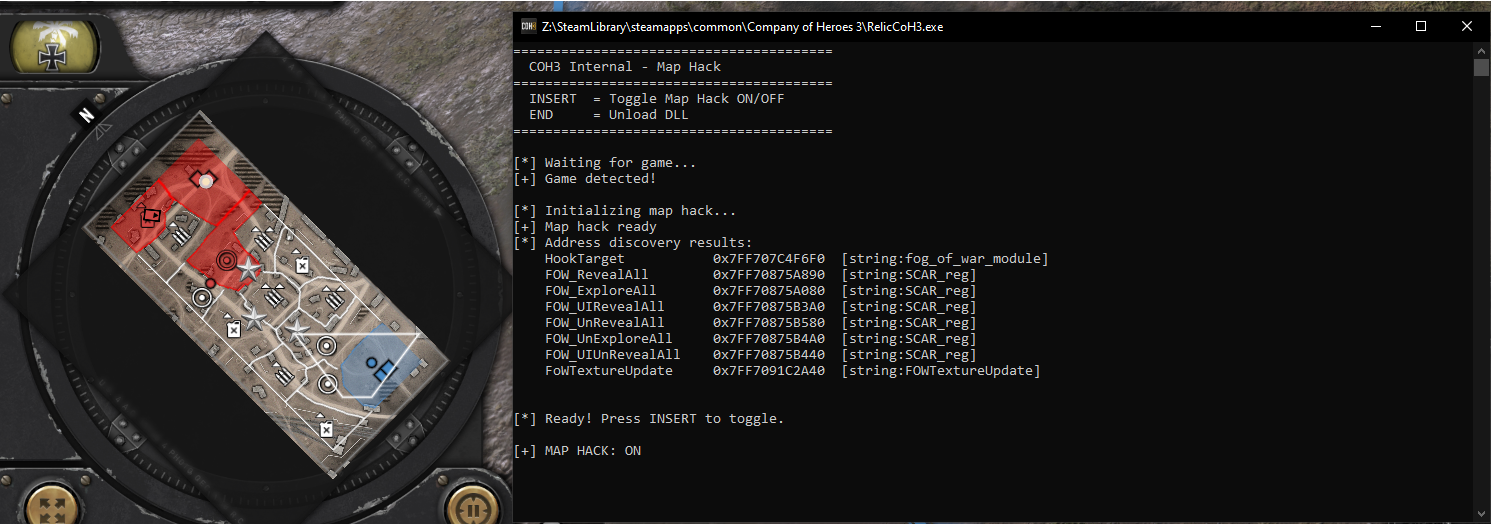
Task: Click console title bar showing RelicCoH3.exe path
Action: pos(742,27)
